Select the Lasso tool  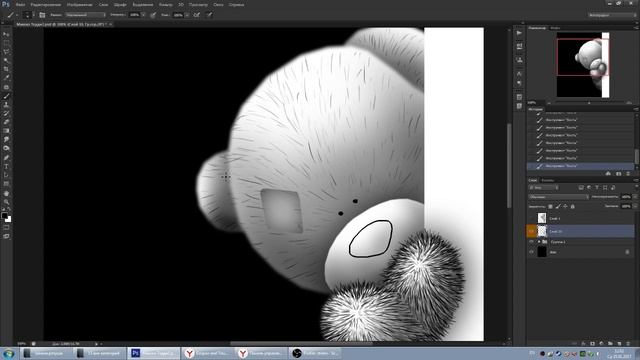click(x=6, y=52)
